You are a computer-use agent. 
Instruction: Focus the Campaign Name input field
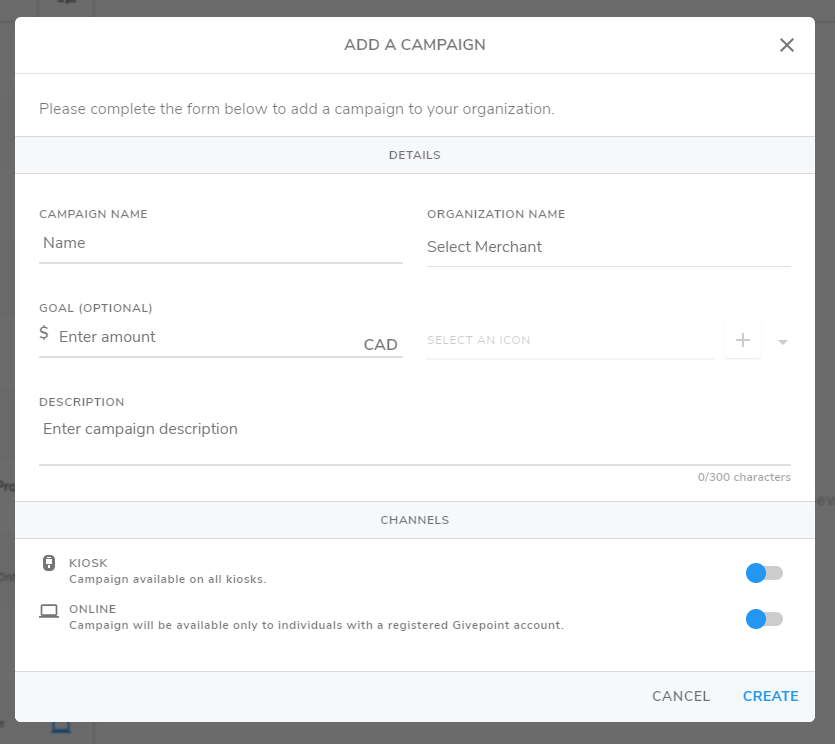tap(220, 243)
